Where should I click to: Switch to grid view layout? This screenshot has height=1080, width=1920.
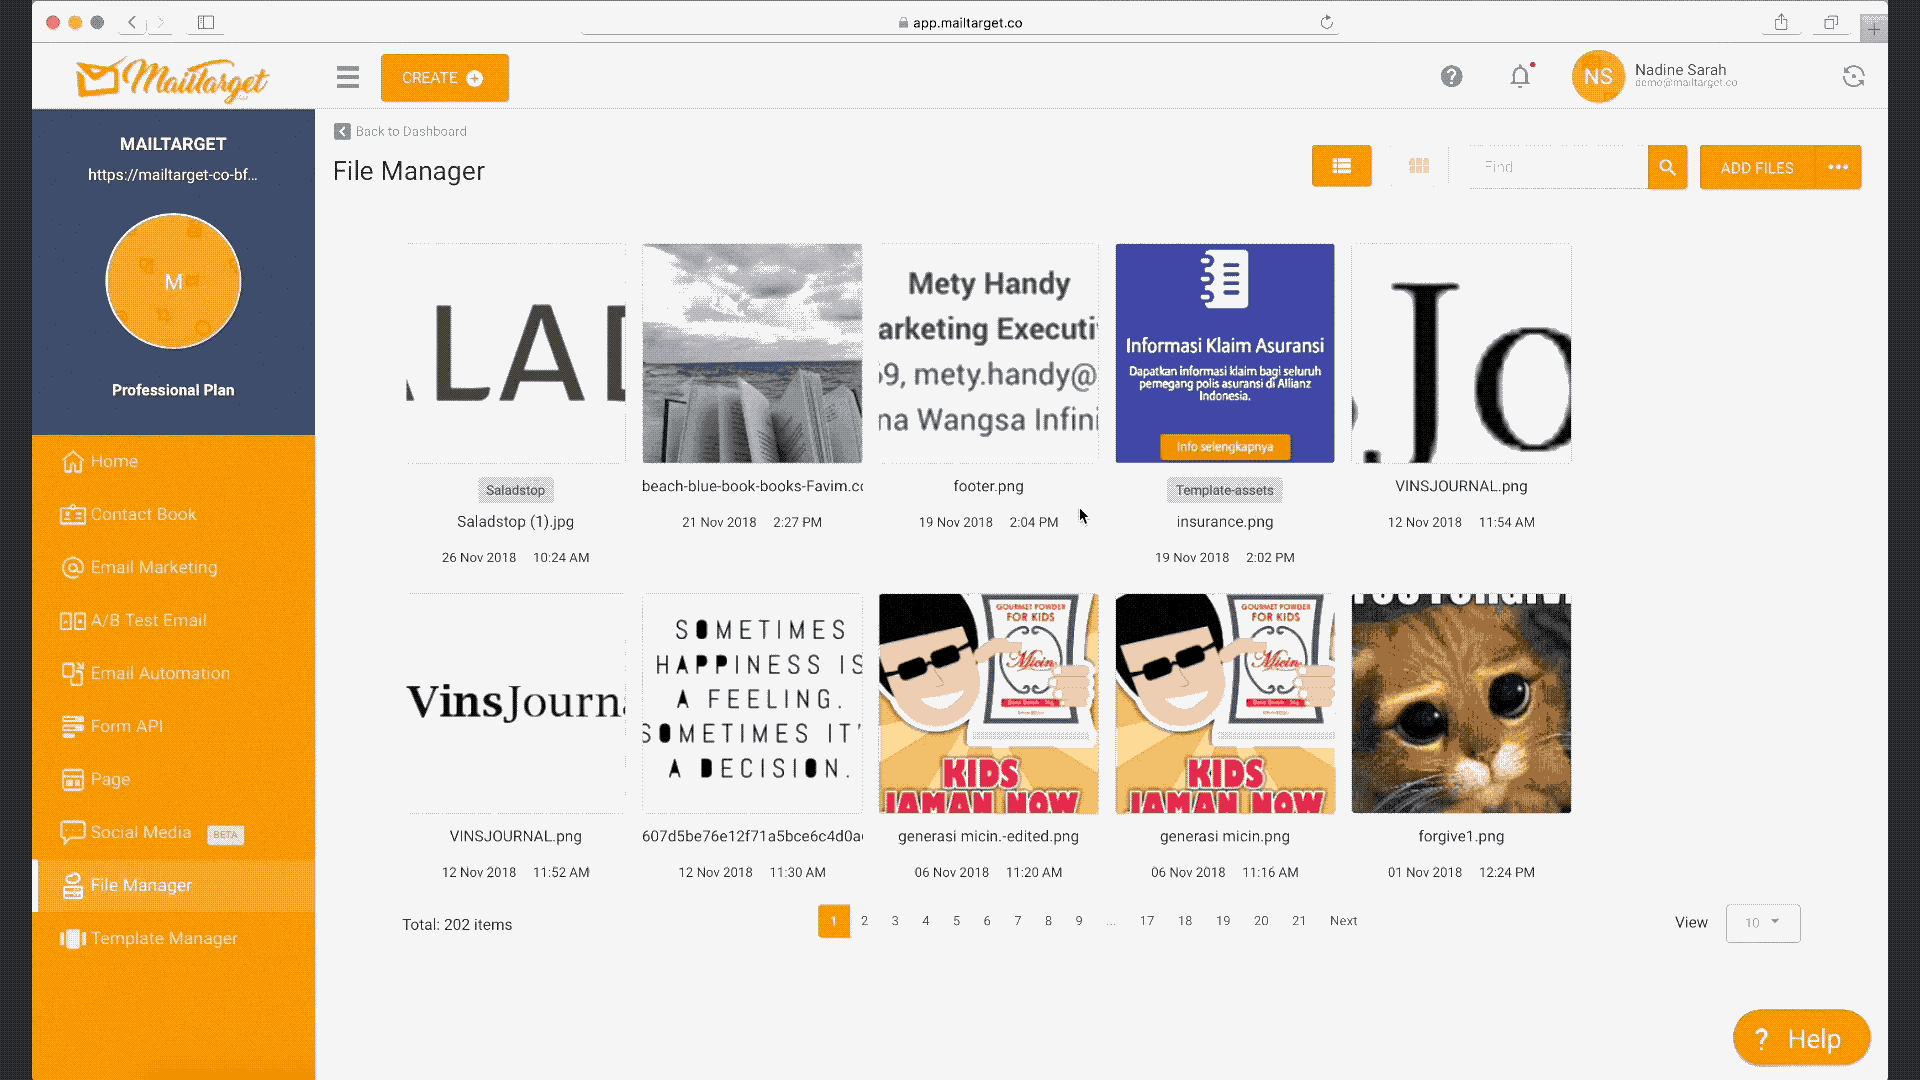coord(1418,166)
